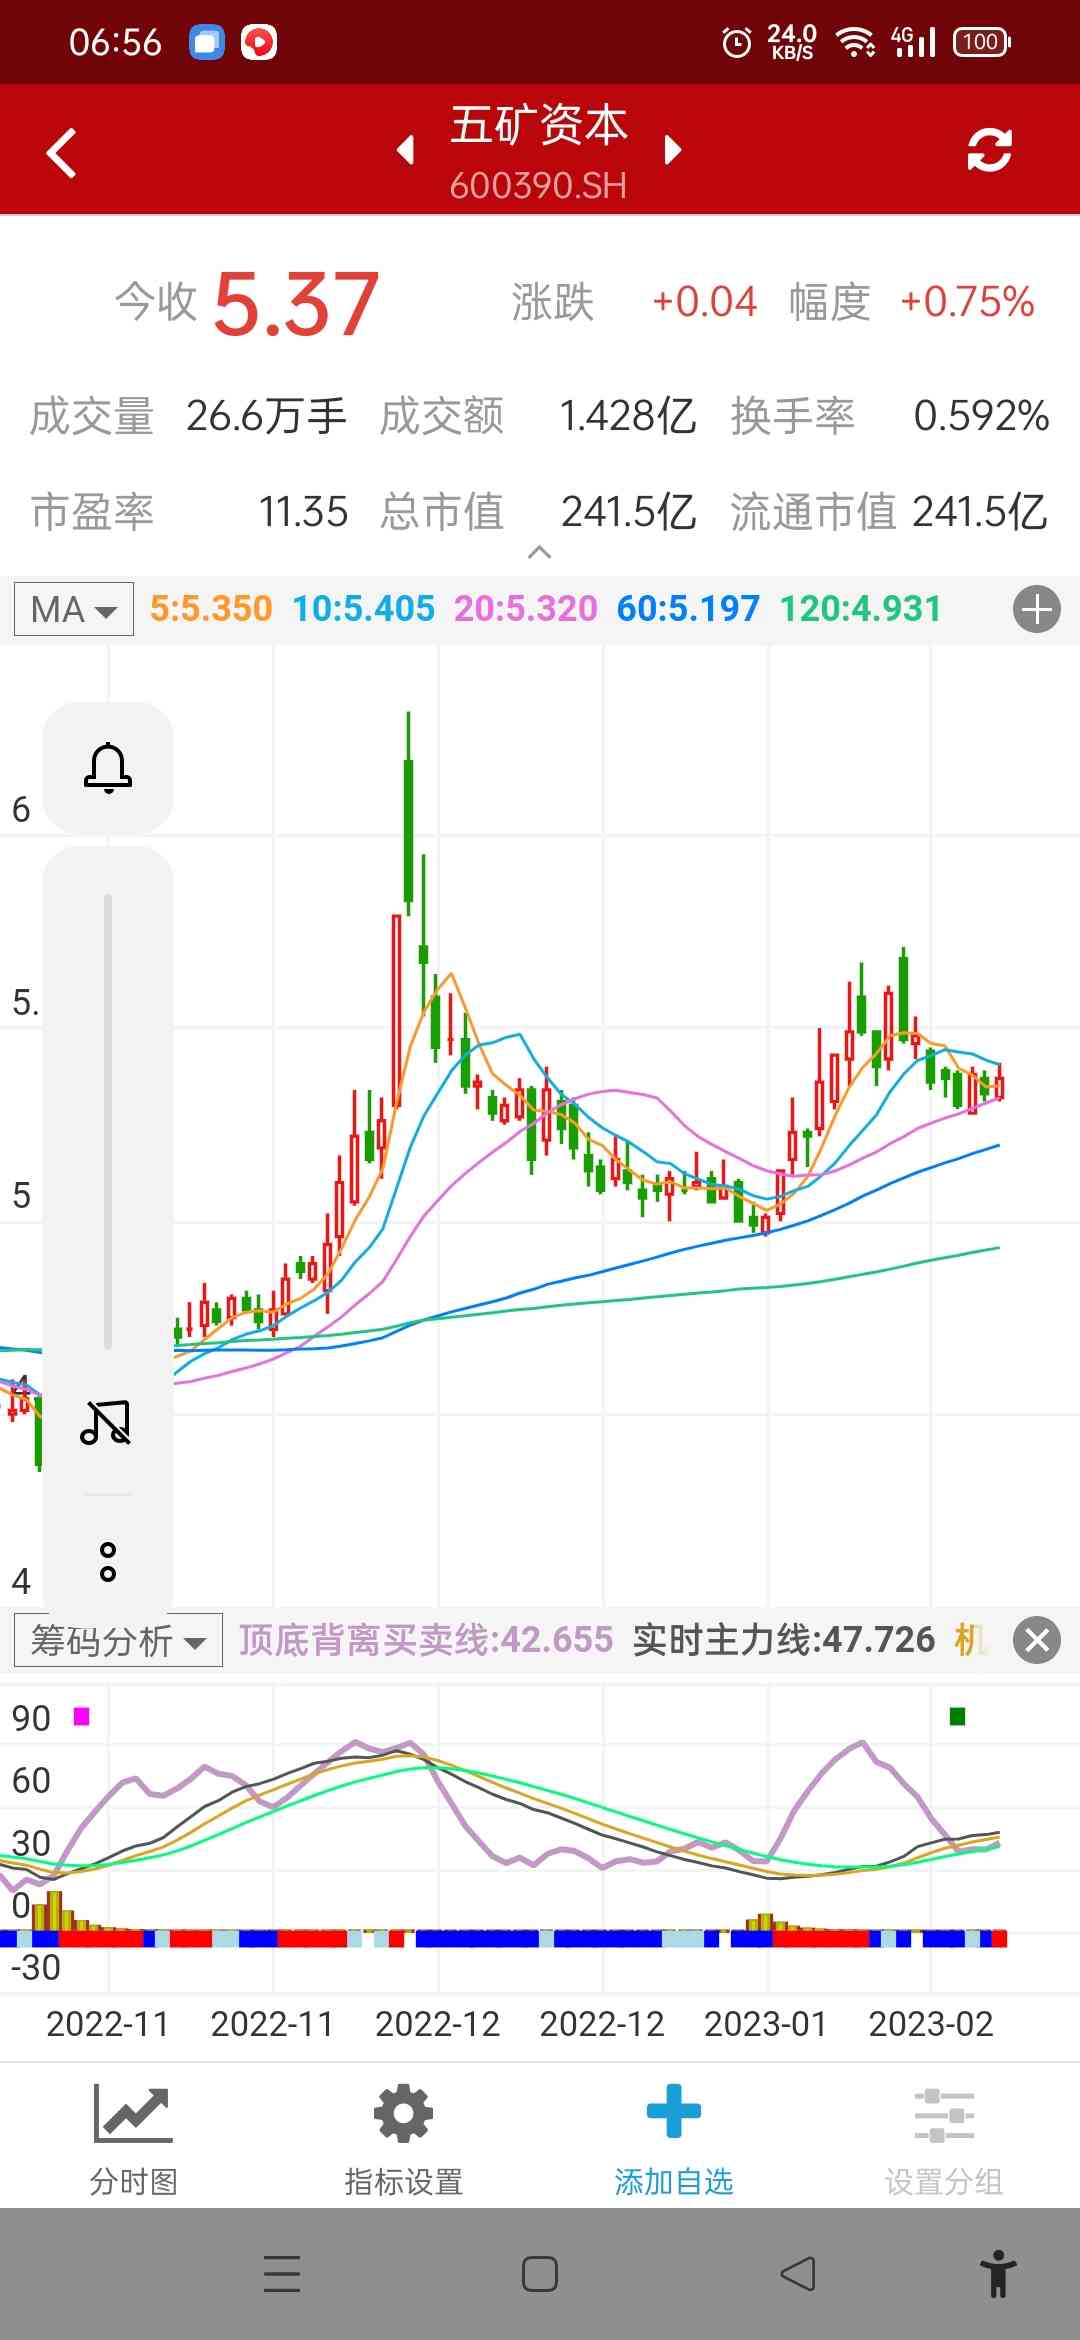Tap the 120-day MA value 120:4.931
Screen dimensions: 1080x2340
[861, 608]
